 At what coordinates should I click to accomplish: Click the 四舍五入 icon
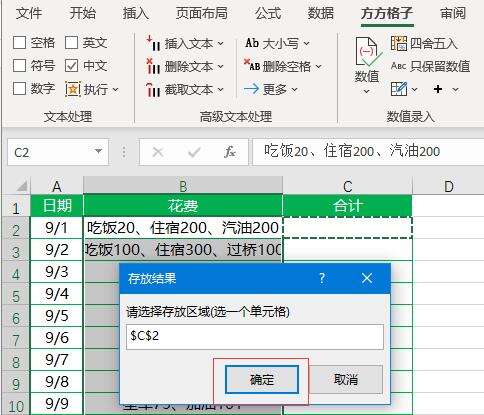pyautogui.click(x=399, y=43)
